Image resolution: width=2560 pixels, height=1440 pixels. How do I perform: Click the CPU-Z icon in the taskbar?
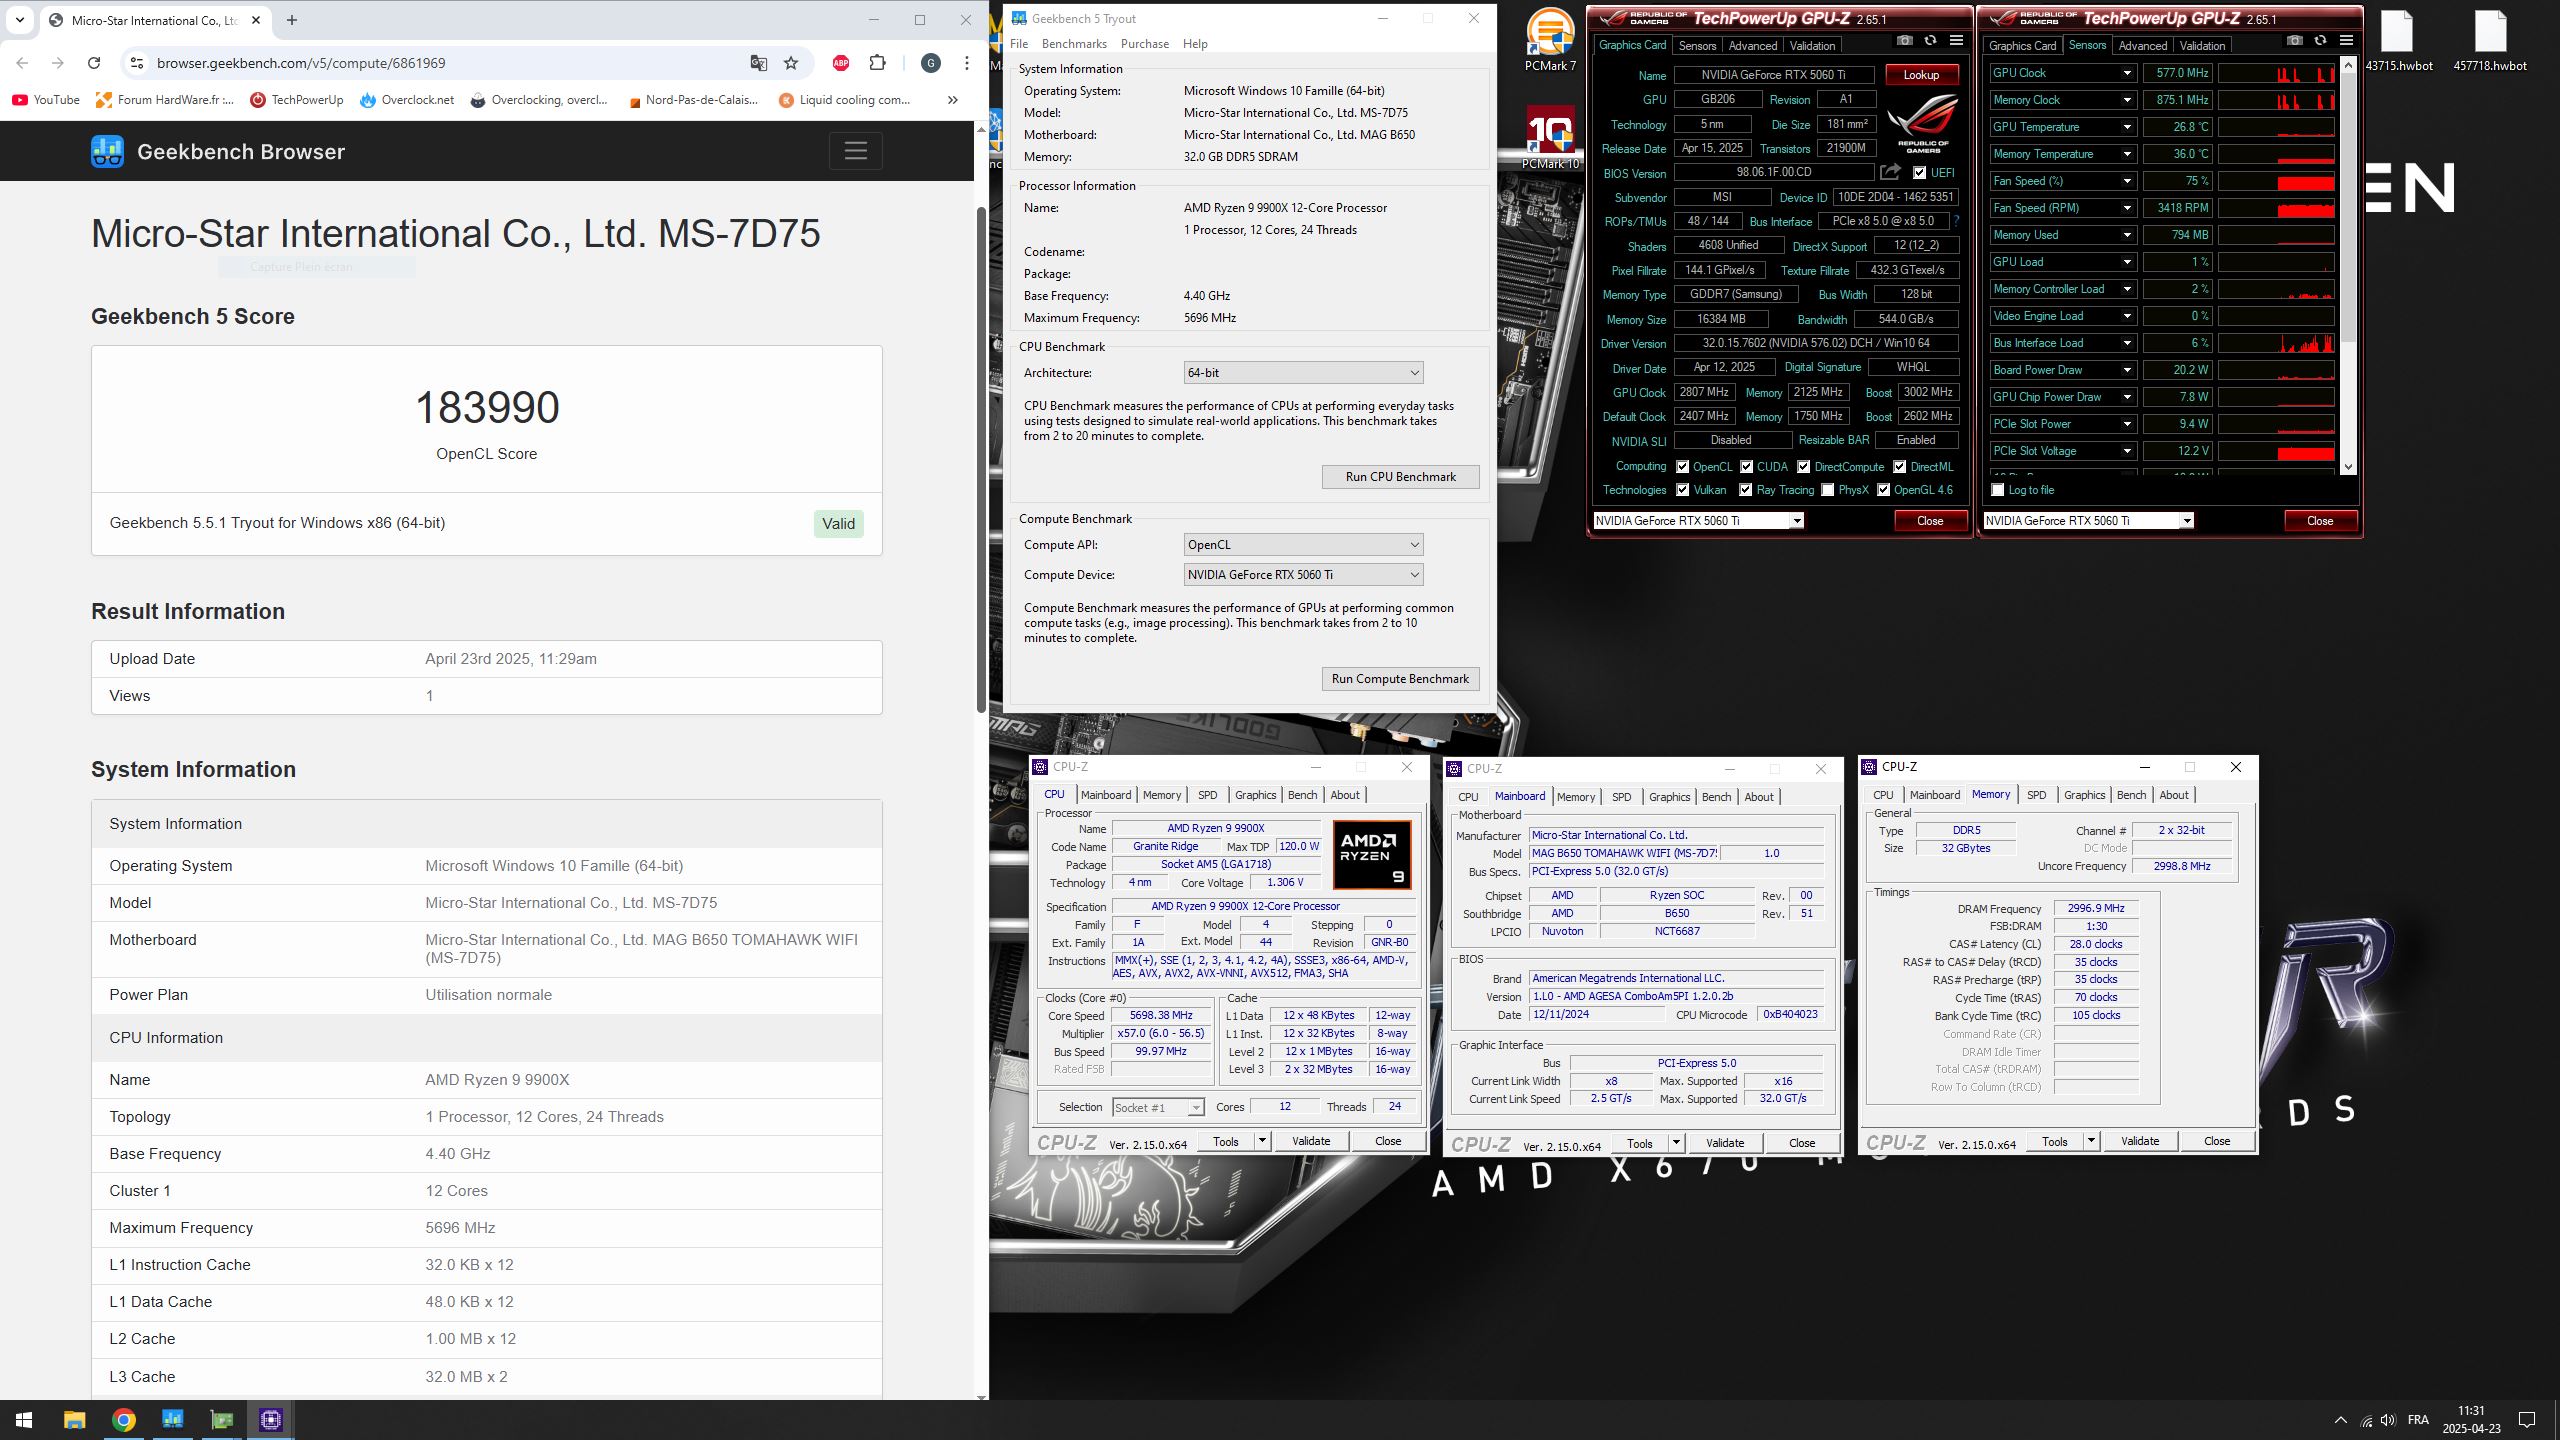271,1420
